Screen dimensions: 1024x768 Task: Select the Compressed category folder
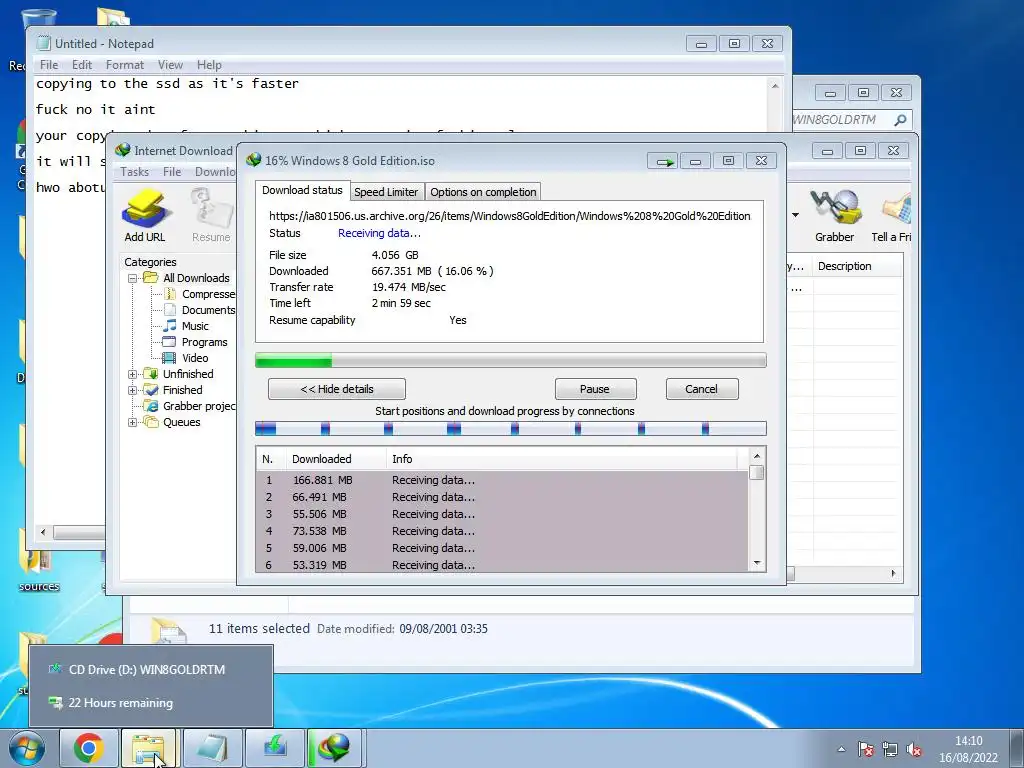pos(200,294)
